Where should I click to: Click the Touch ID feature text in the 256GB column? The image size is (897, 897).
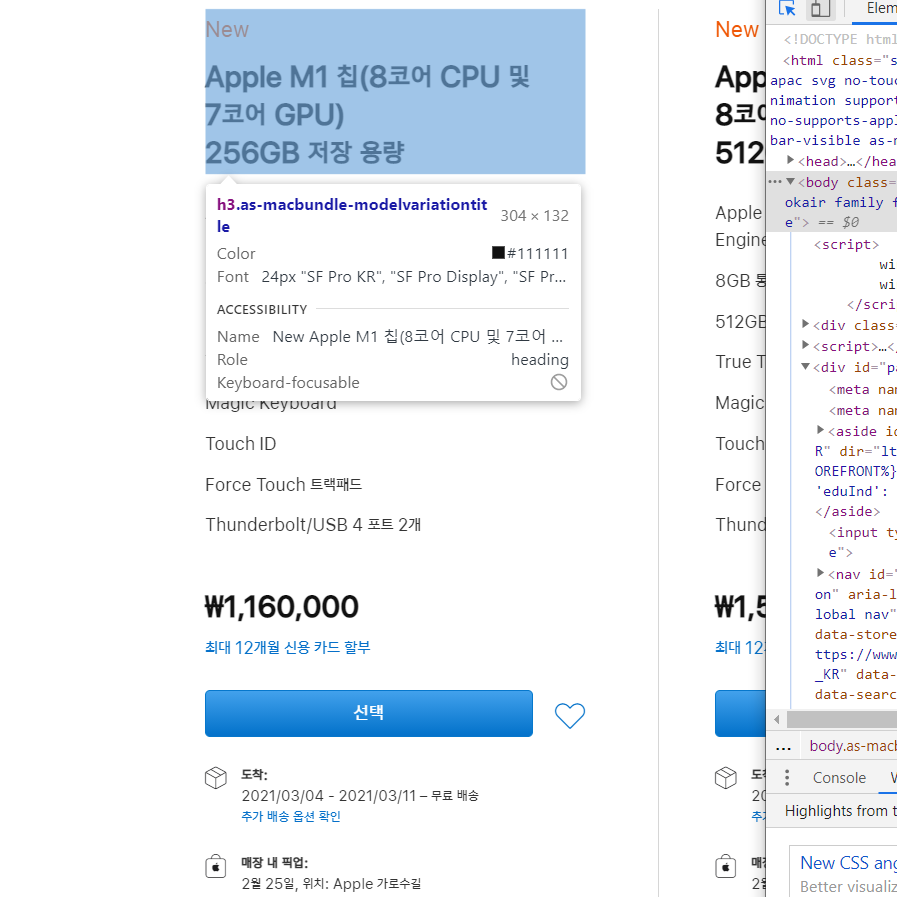pos(241,444)
